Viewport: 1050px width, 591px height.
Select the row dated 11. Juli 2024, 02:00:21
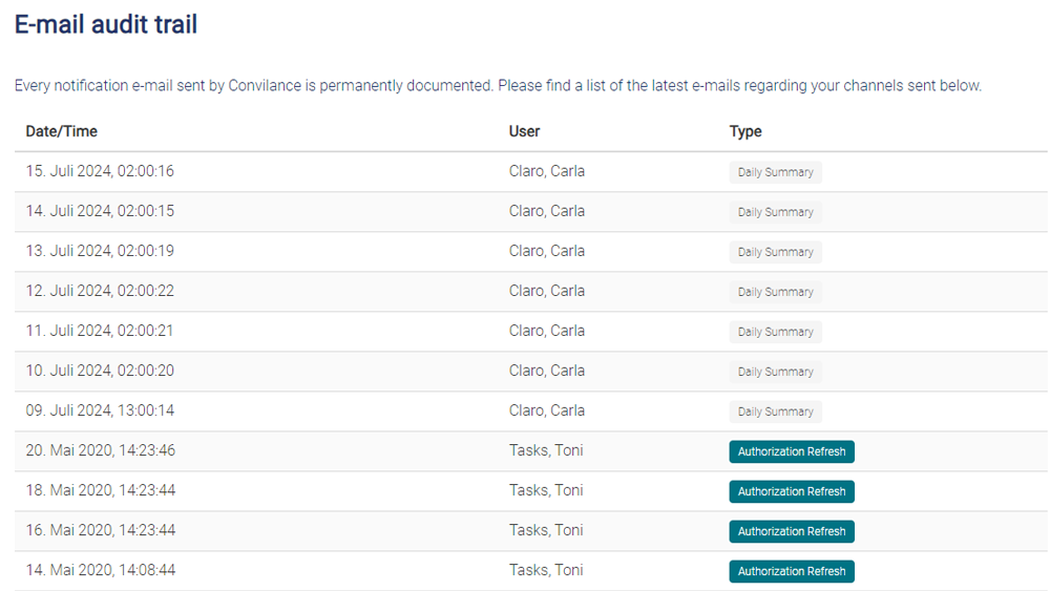click(x=531, y=331)
